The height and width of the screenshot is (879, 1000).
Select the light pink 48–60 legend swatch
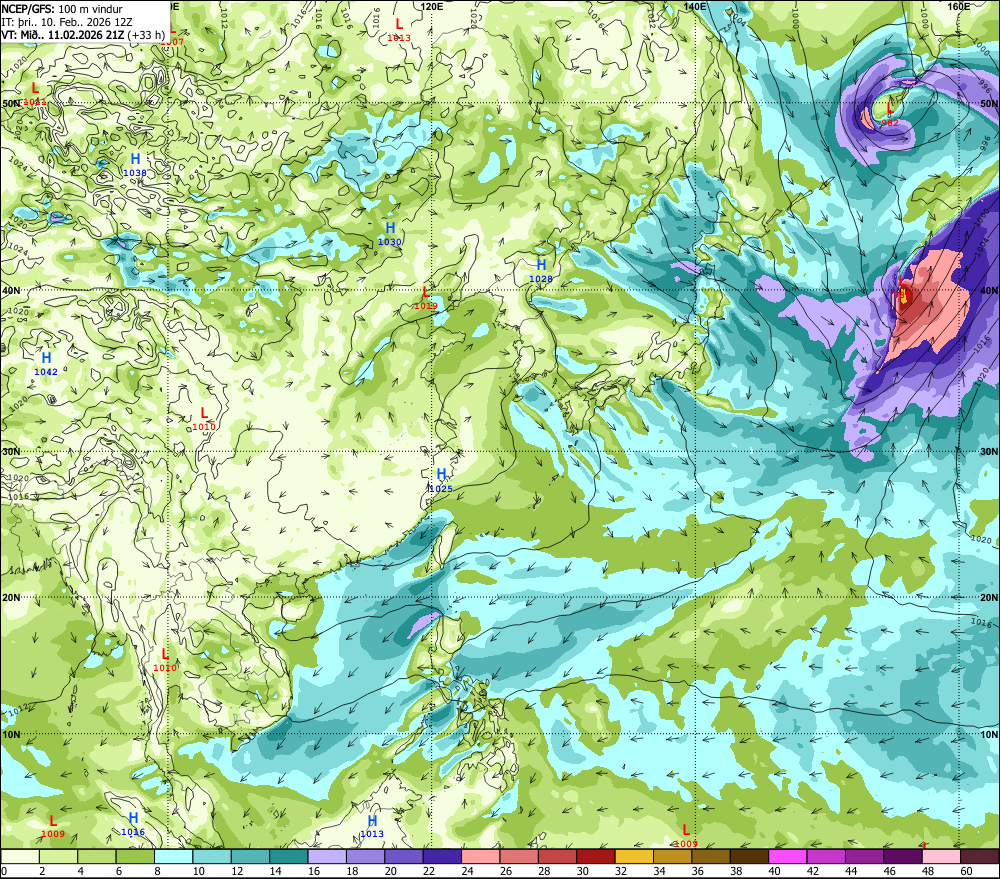coord(941,857)
